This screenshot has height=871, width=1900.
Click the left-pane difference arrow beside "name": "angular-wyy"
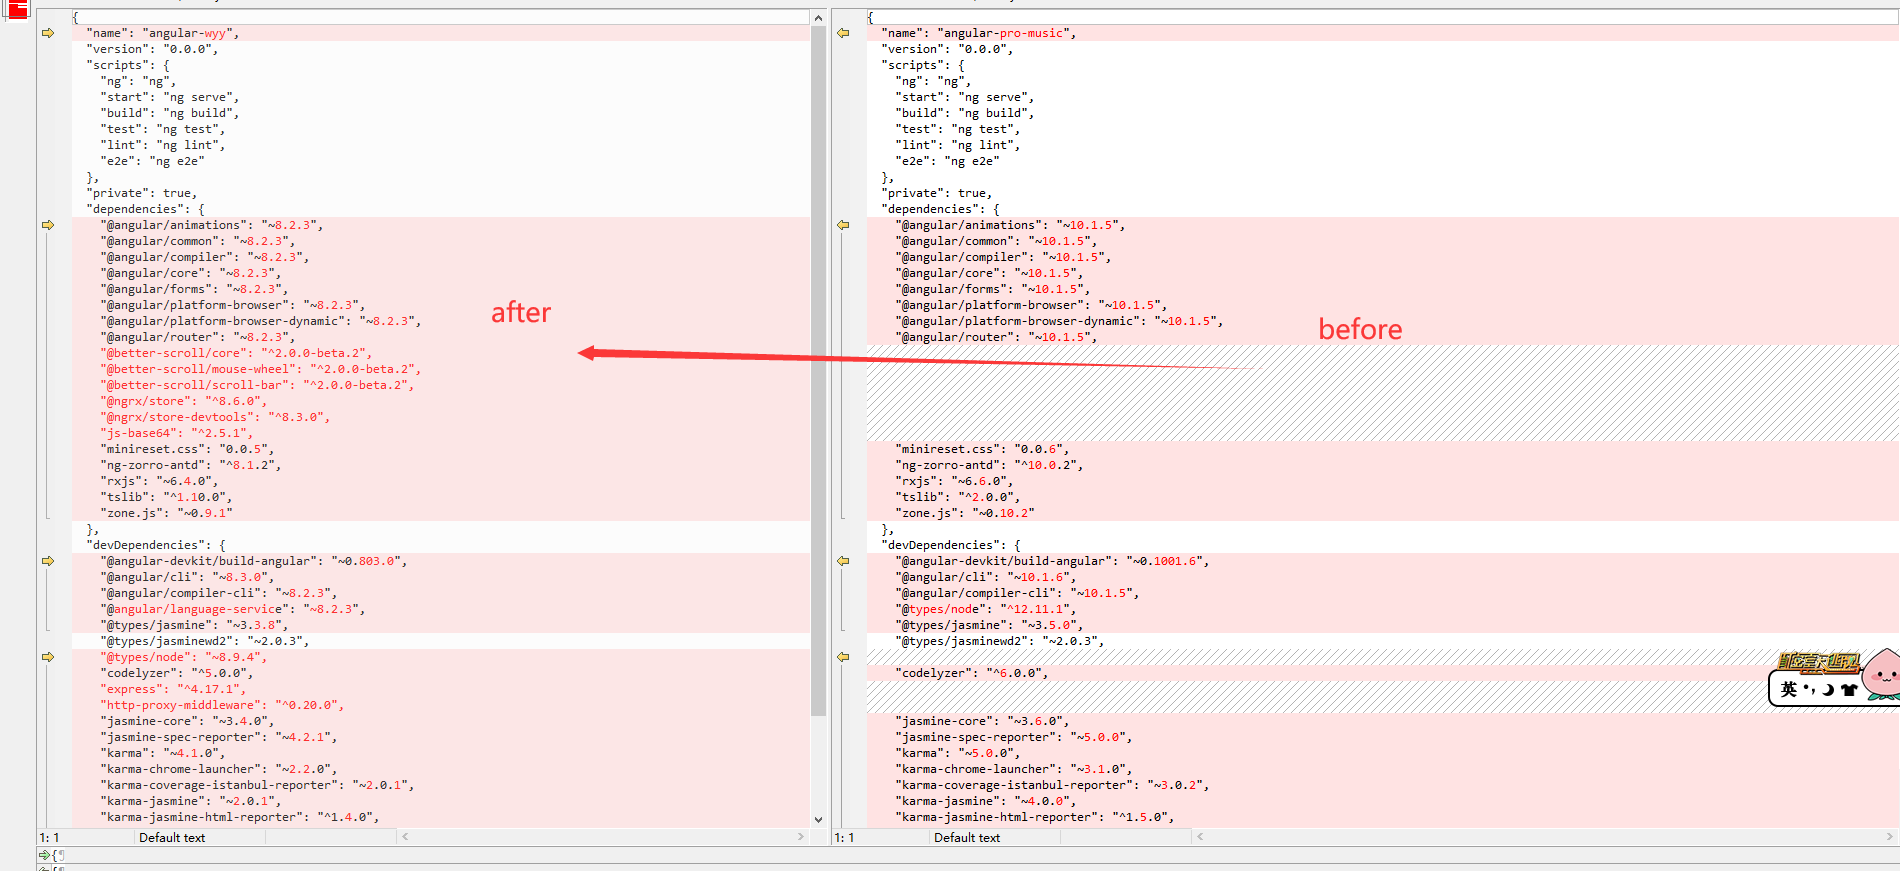[48, 33]
